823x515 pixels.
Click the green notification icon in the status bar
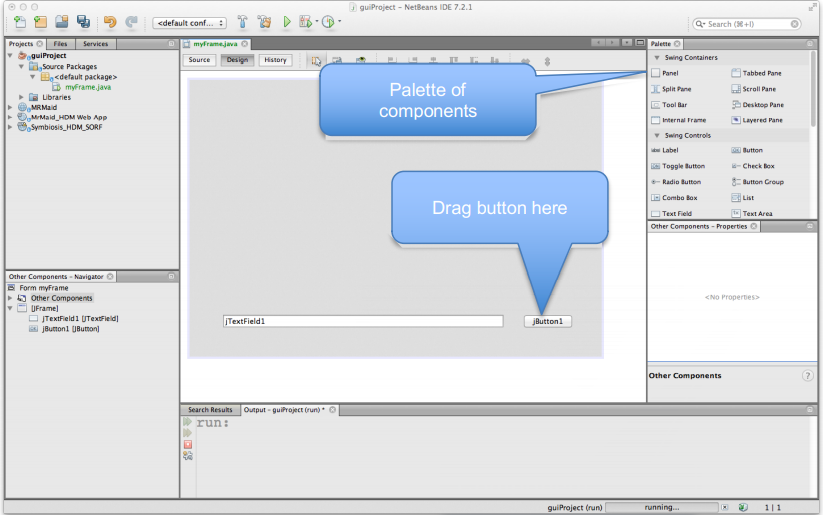743,508
